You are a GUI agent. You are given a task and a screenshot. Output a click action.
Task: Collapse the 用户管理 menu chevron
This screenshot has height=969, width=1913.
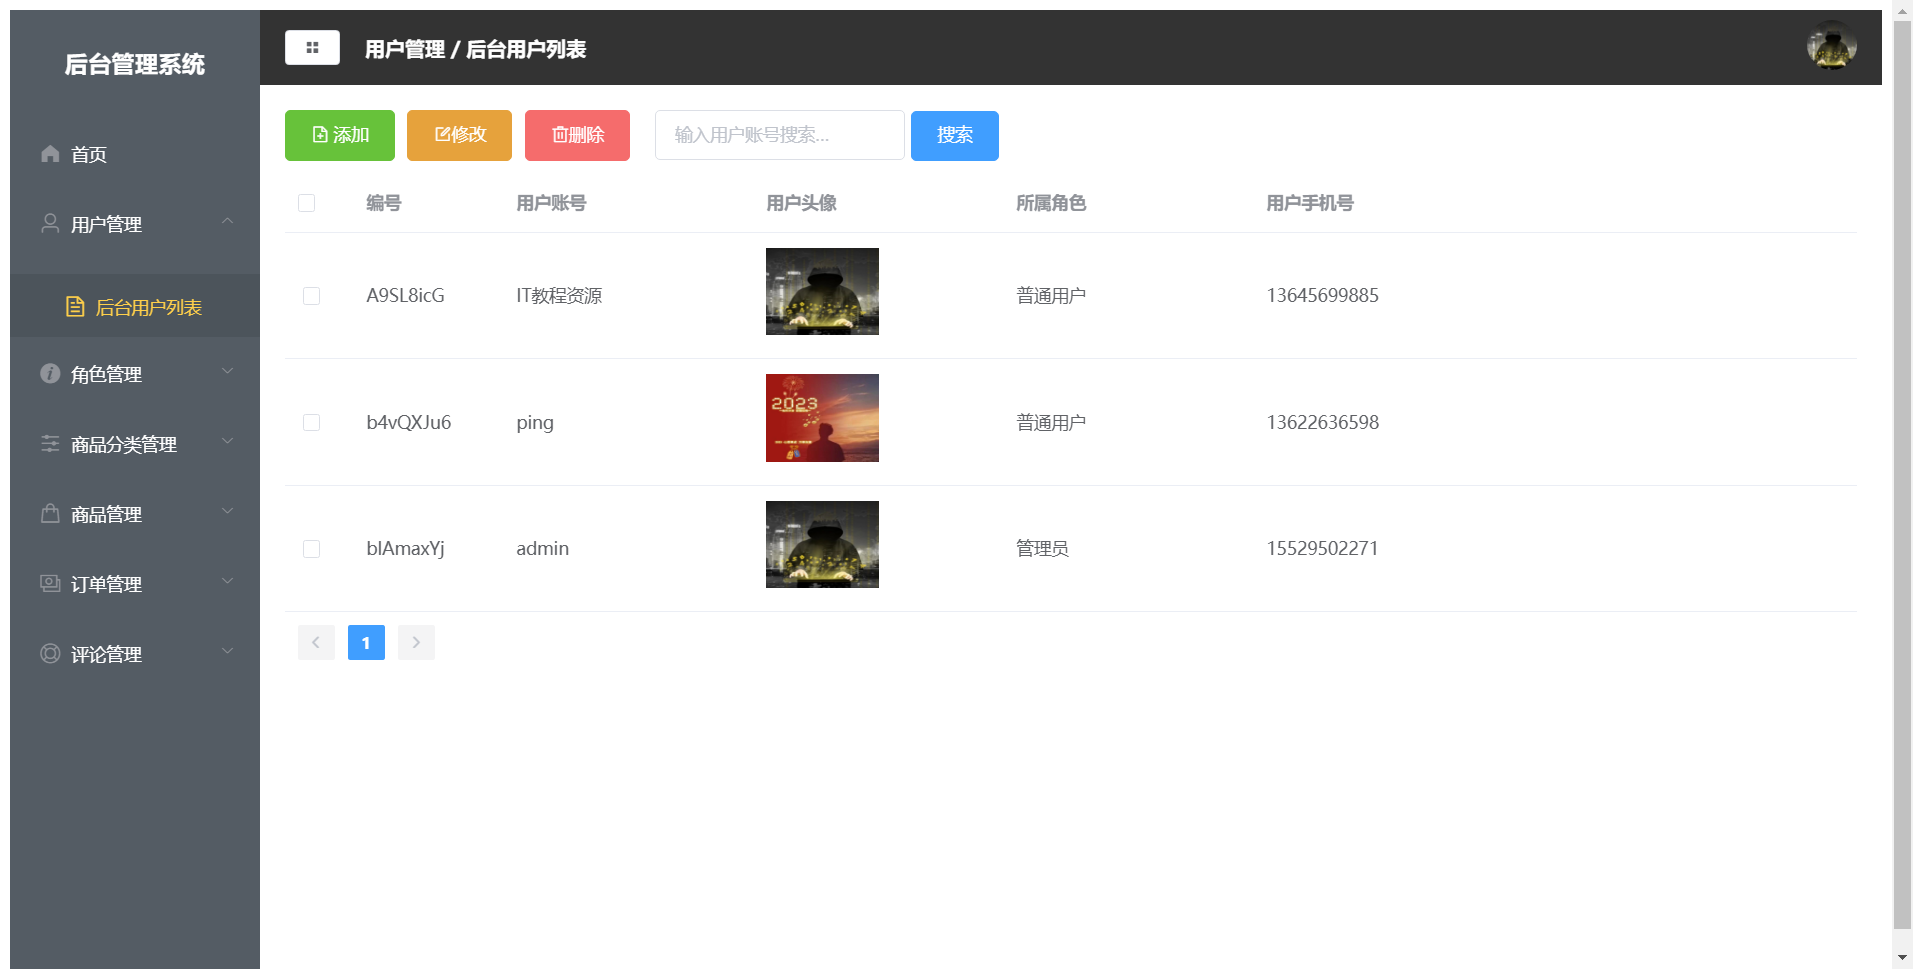click(x=228, y=221)
